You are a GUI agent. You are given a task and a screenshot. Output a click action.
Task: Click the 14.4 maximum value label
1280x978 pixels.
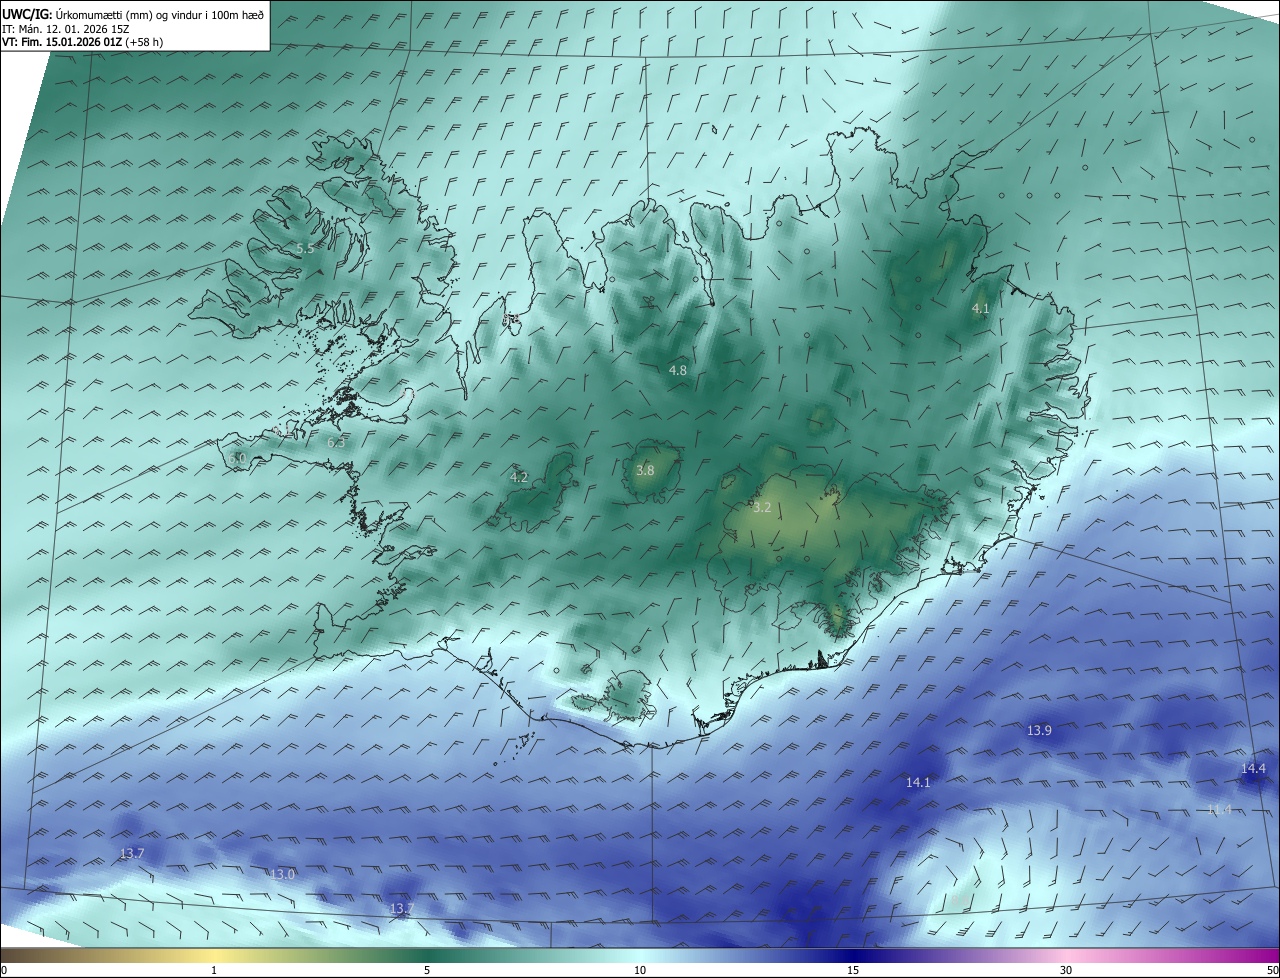[1253, 768]
